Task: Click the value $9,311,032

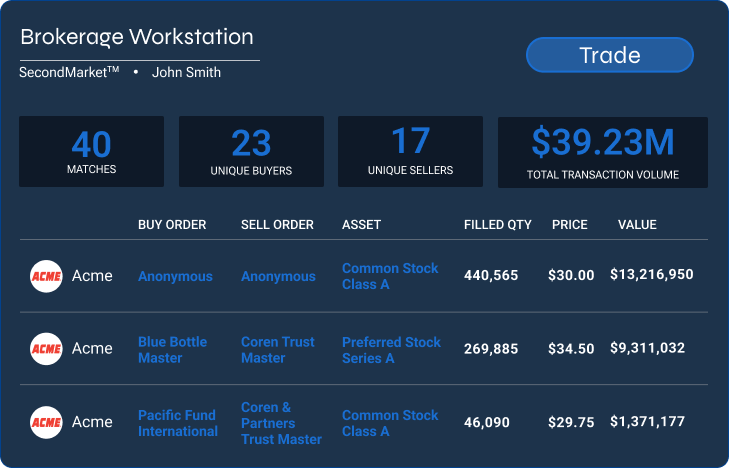Action: pos(647,348)
